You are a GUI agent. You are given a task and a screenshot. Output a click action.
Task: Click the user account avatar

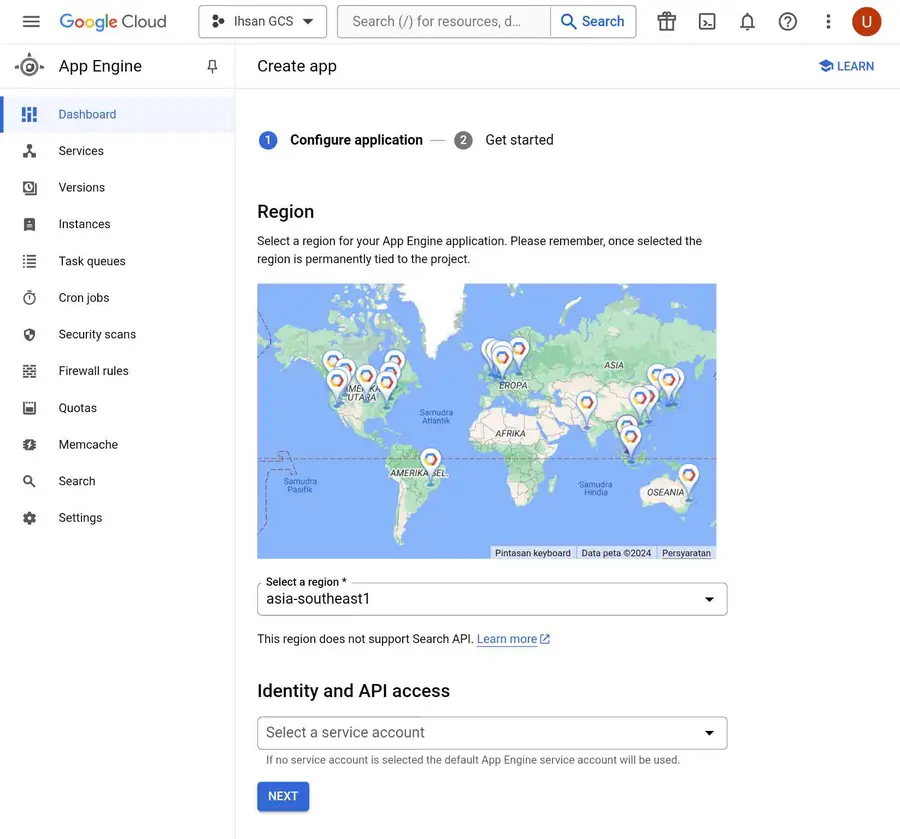866,21
